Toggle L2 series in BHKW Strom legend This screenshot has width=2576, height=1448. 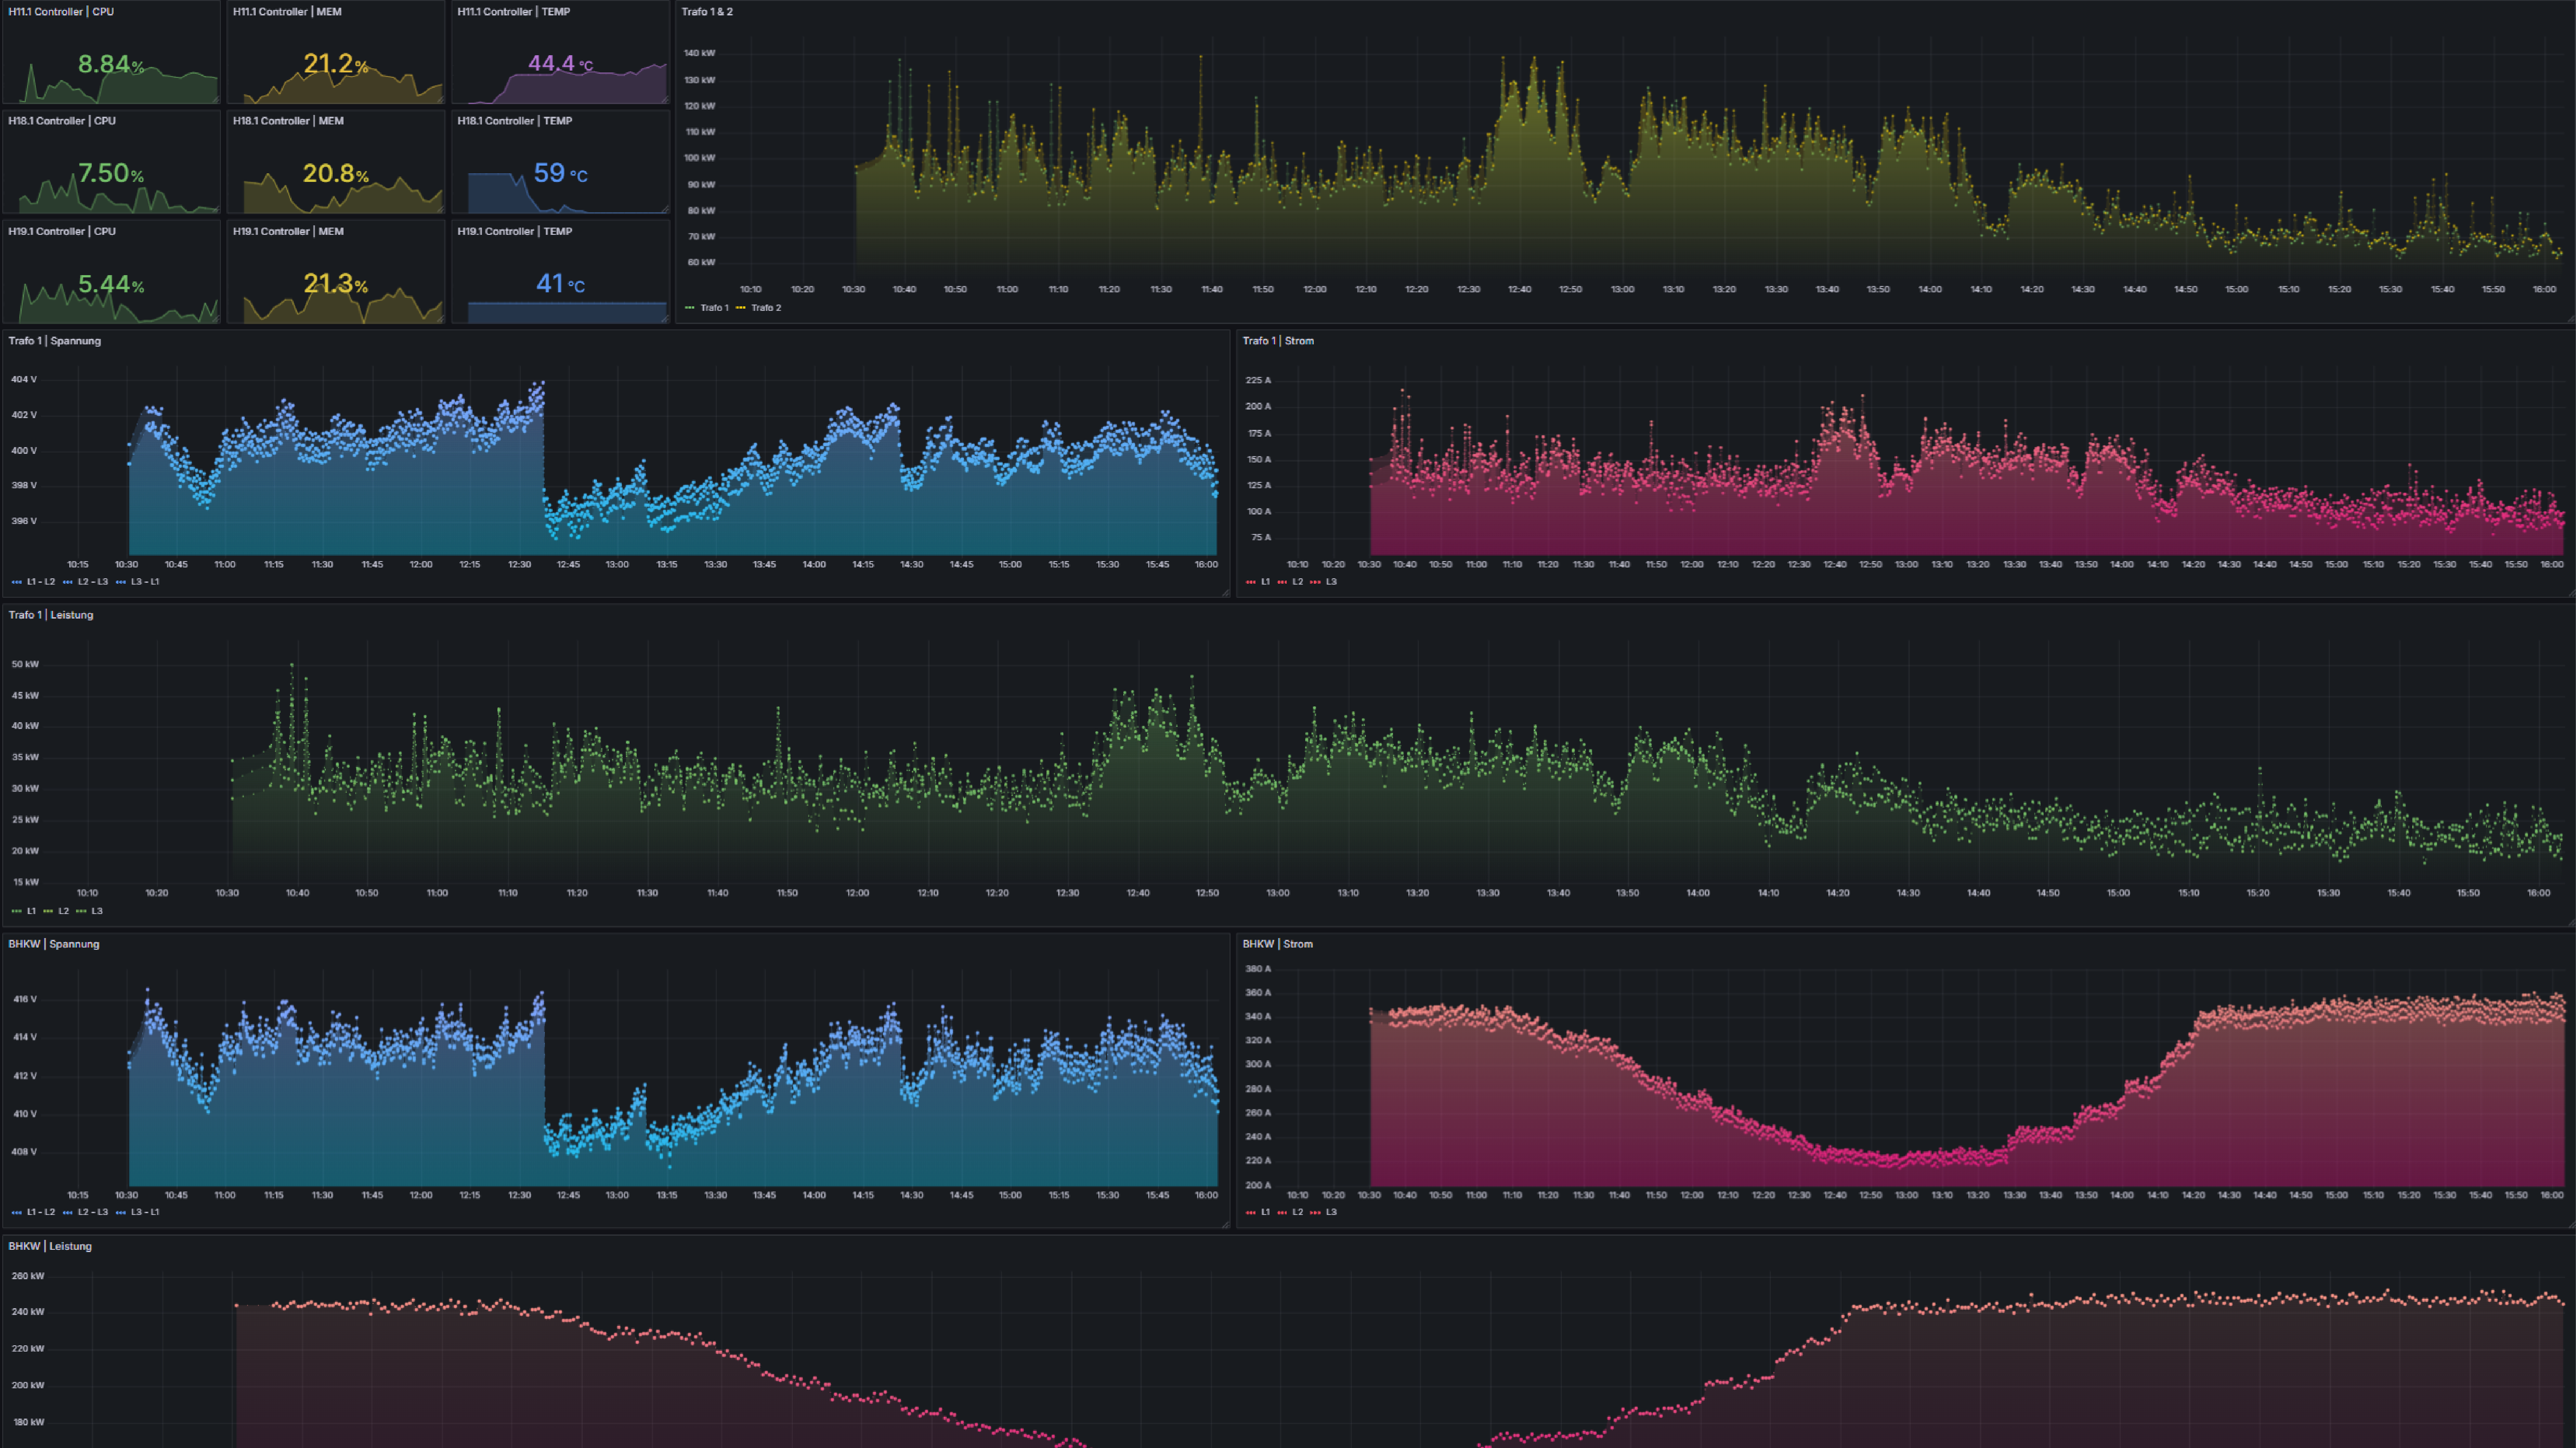click(x=1298, y=1212)
